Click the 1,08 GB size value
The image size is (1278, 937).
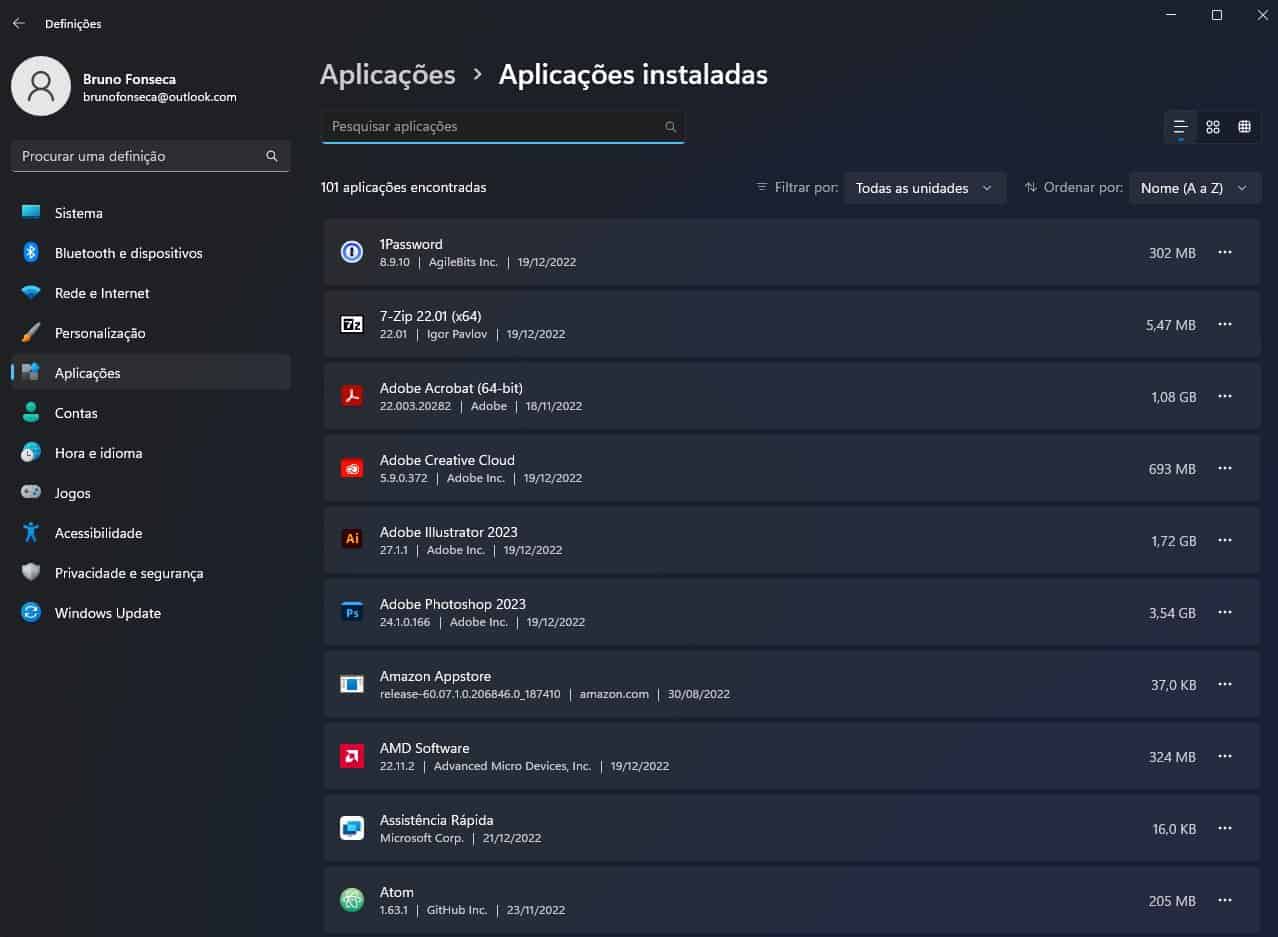click(1174, 397)
